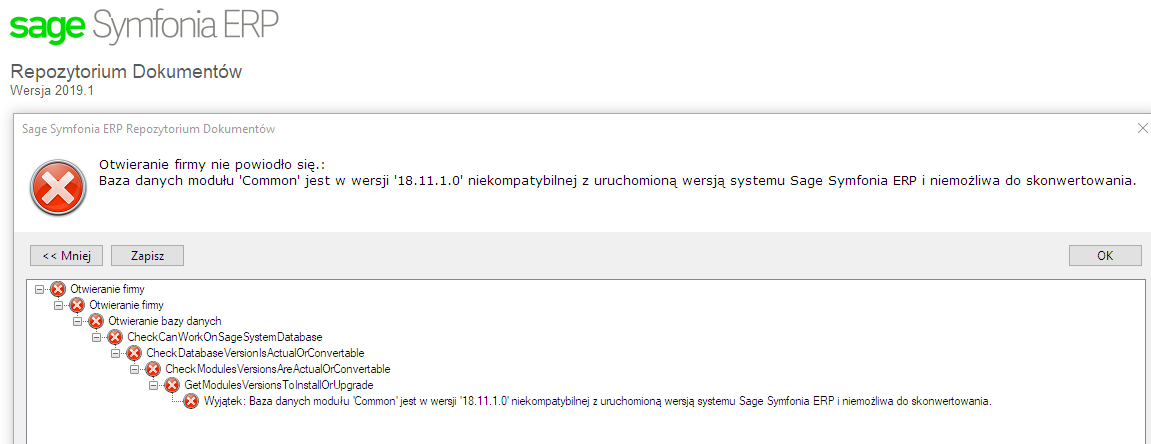This screenshot has height=444, width=1151.
Task: Collapse the 'Otwieranie bazy danych' tree node
Action: point(77,321)
